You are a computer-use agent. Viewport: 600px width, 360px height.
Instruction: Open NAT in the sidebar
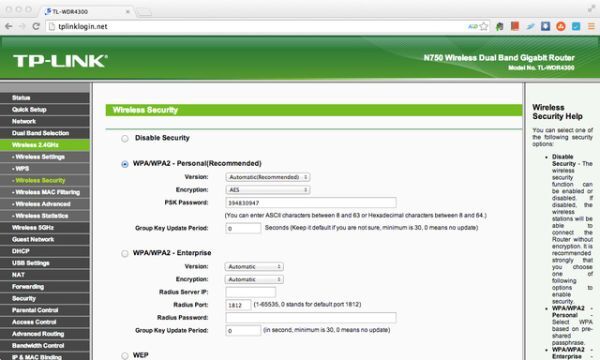45,275
